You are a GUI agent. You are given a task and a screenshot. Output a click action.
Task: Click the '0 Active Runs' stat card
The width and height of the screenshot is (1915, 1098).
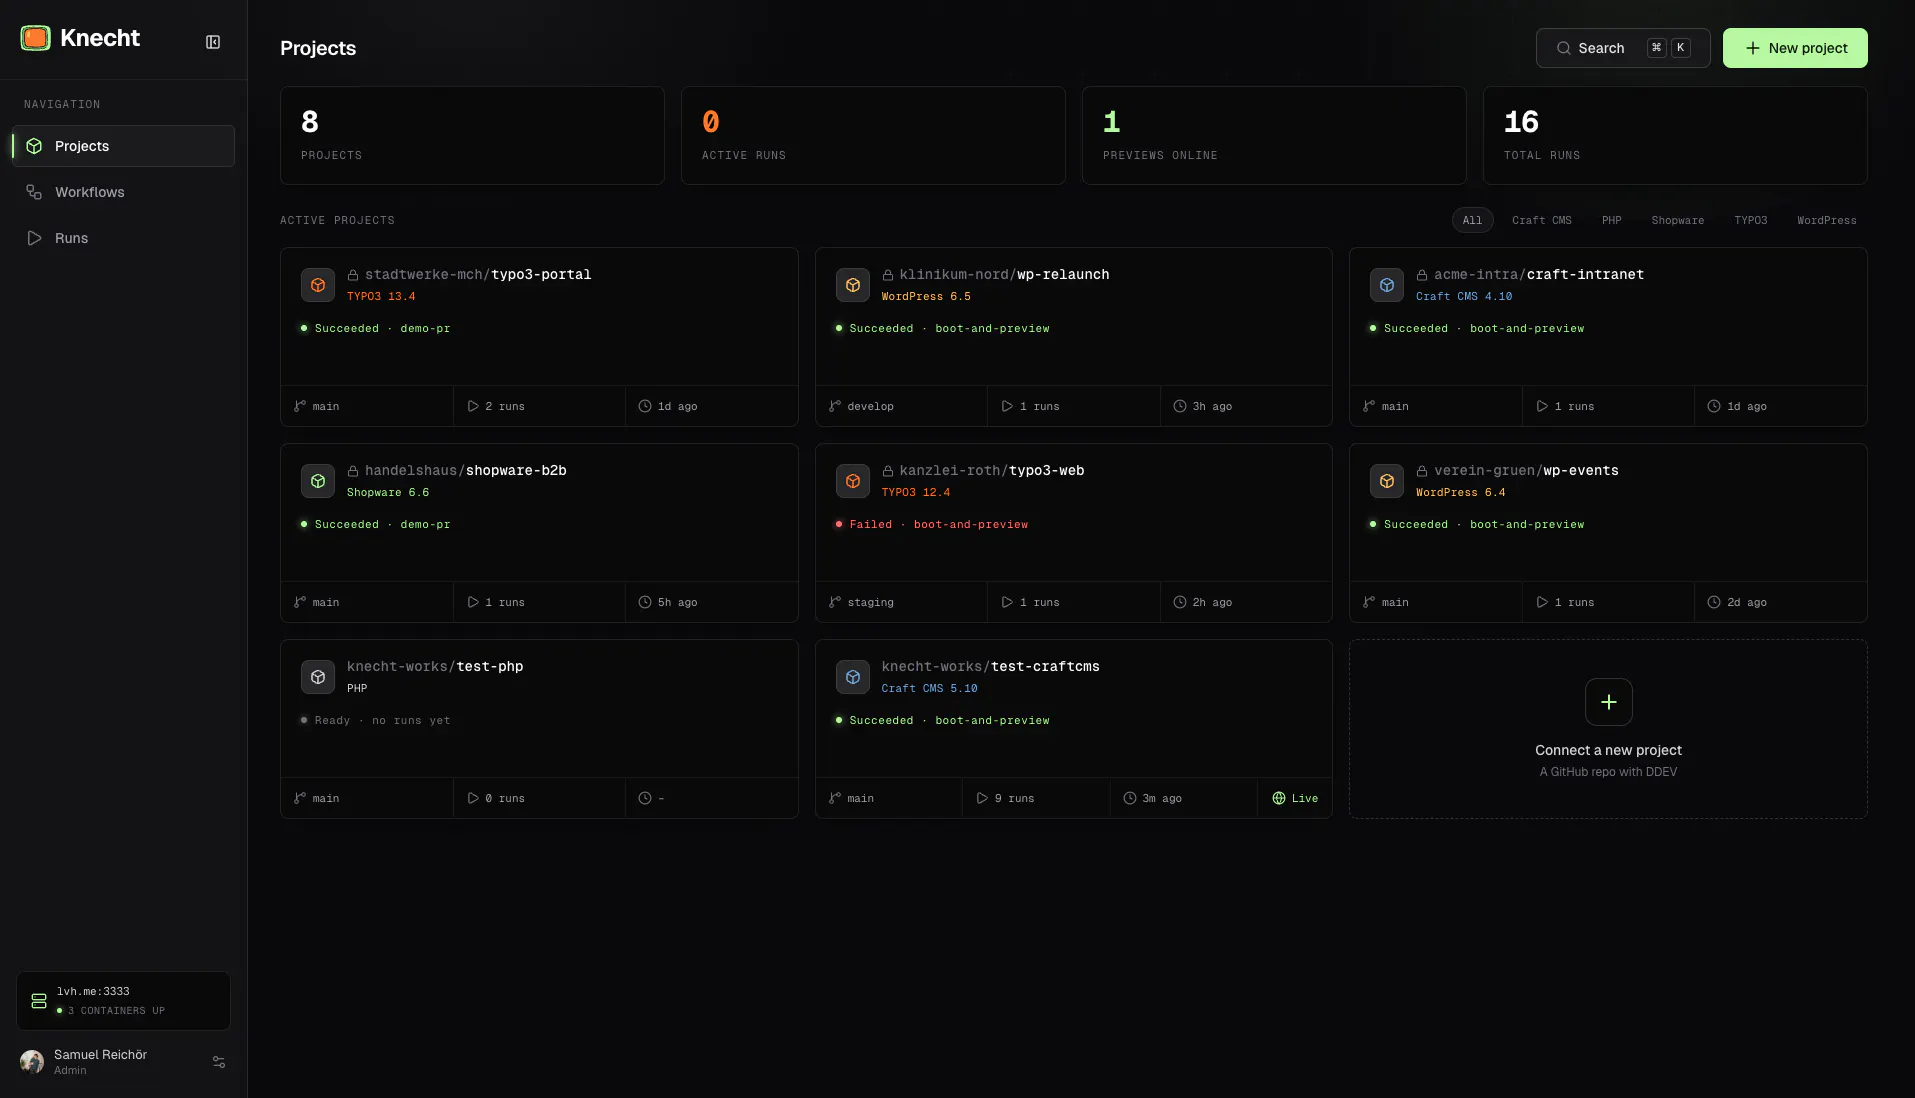tap(873, 135)
